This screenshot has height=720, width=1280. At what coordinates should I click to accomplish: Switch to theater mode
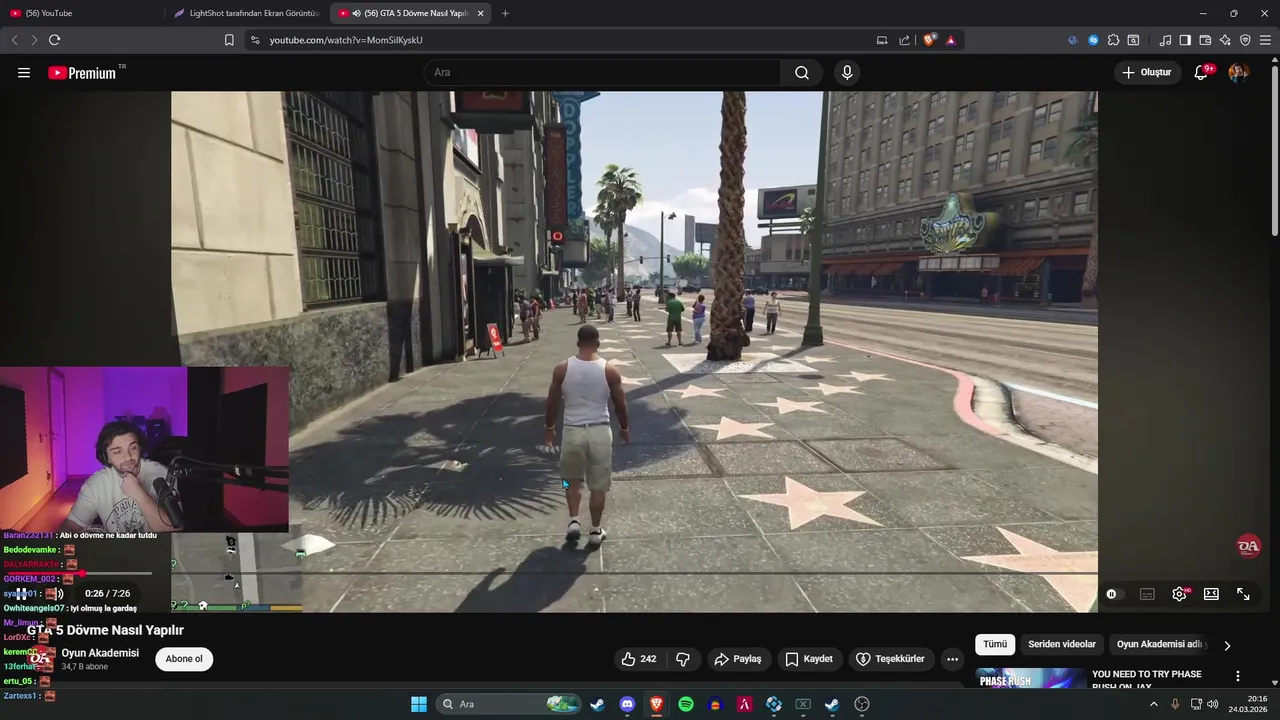[x=1211, y=594]
